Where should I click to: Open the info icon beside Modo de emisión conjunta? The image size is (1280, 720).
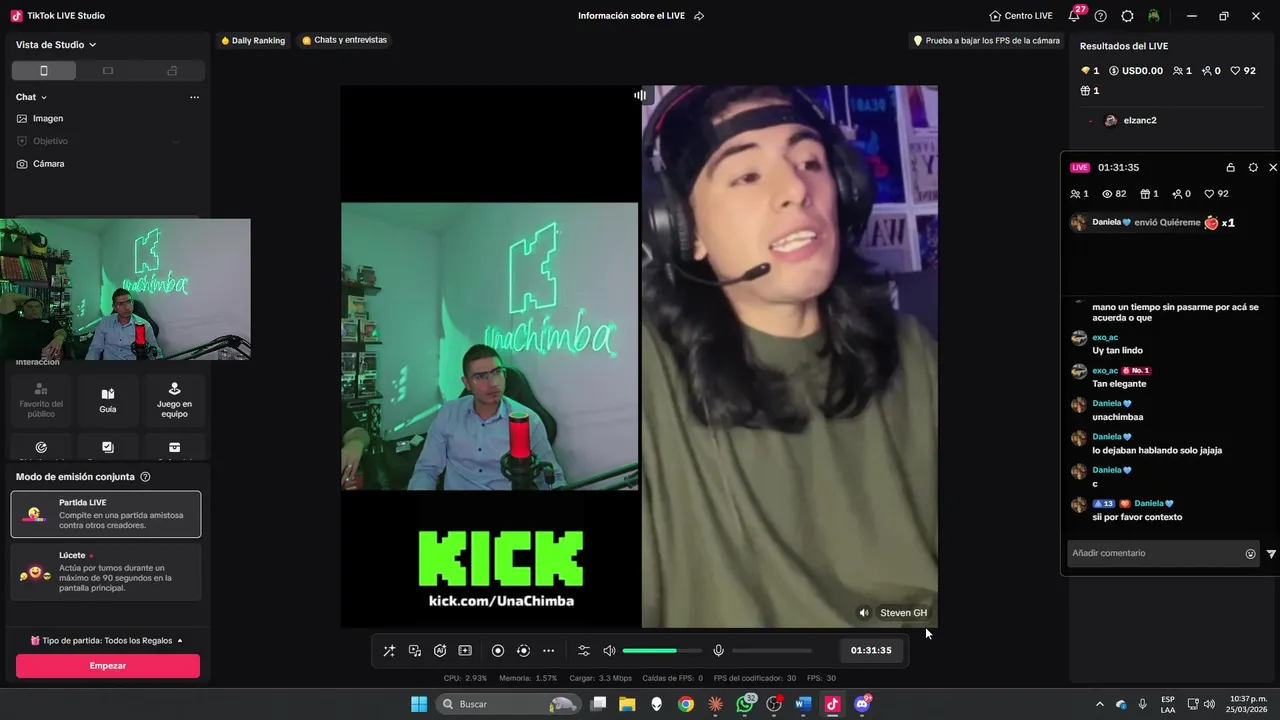click(145, 477)
